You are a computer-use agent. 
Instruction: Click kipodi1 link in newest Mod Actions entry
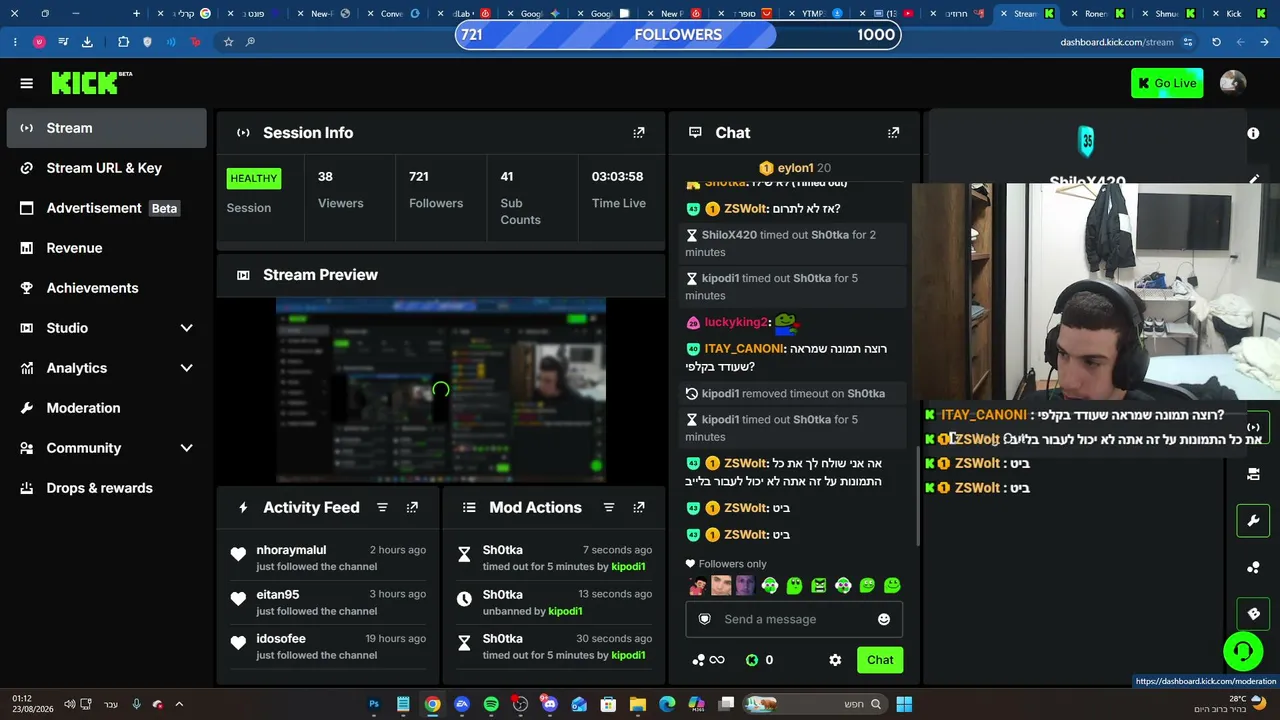tap(628, 566)
